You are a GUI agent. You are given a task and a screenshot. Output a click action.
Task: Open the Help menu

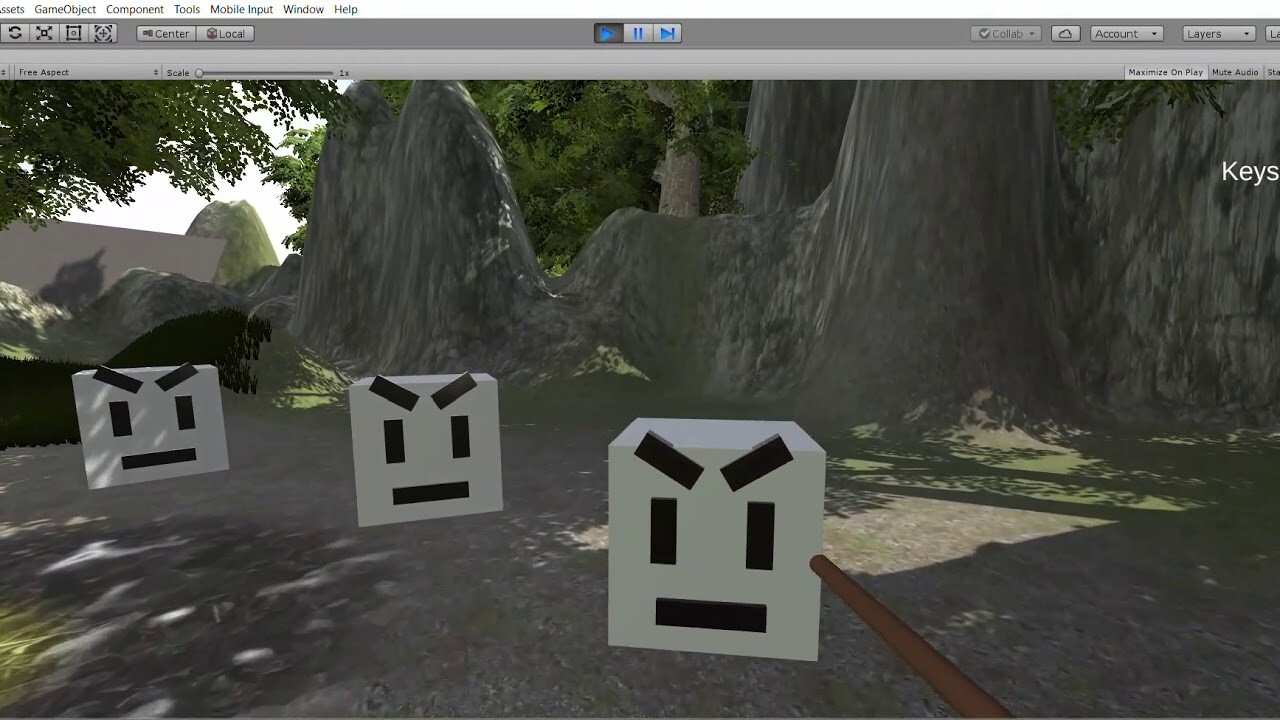346,9
